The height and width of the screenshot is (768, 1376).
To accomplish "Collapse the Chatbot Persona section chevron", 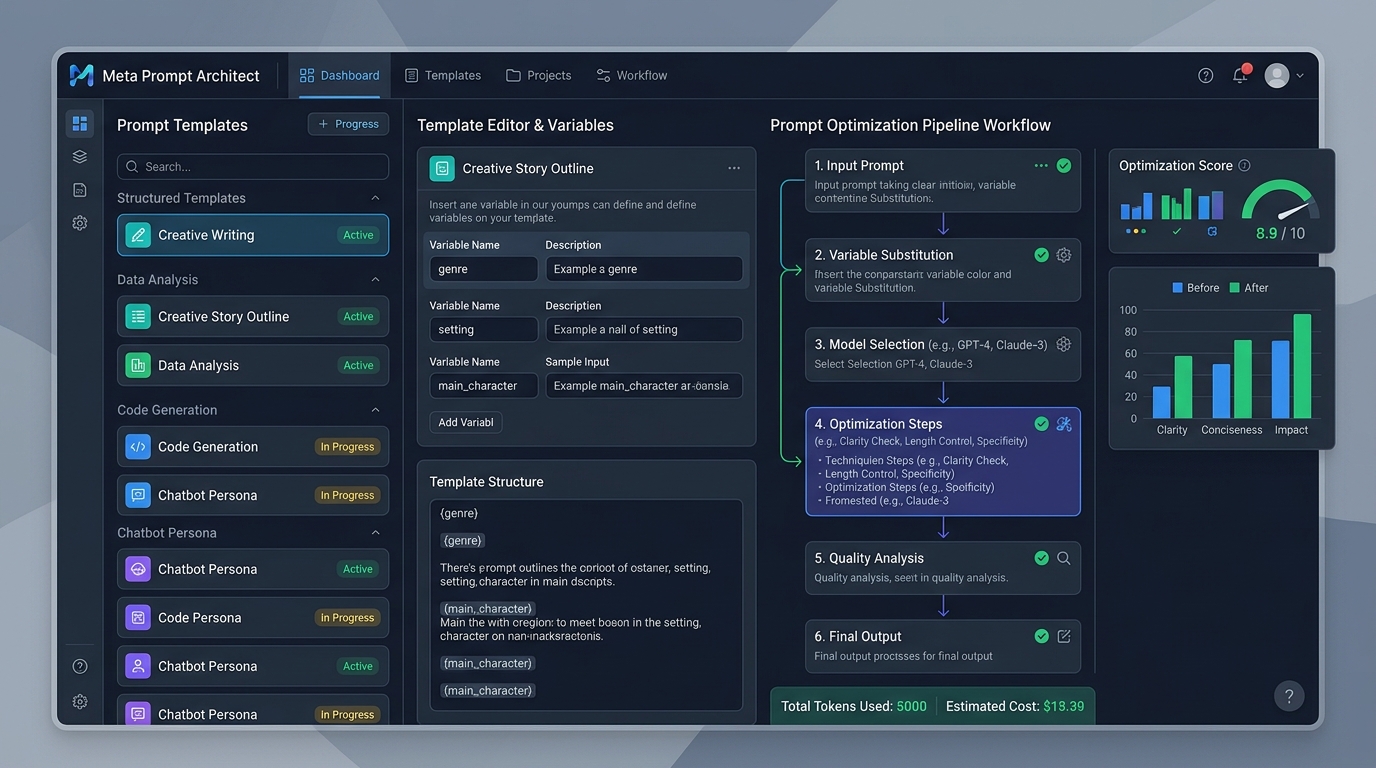I will pyautogui.click(x=376, y=533).
